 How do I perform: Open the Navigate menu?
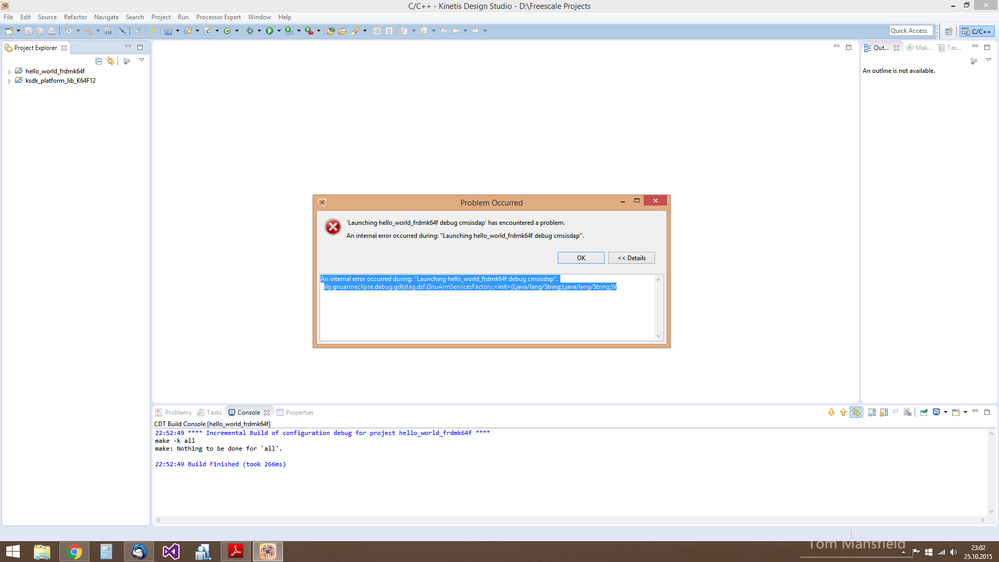(x=106, y=17)
